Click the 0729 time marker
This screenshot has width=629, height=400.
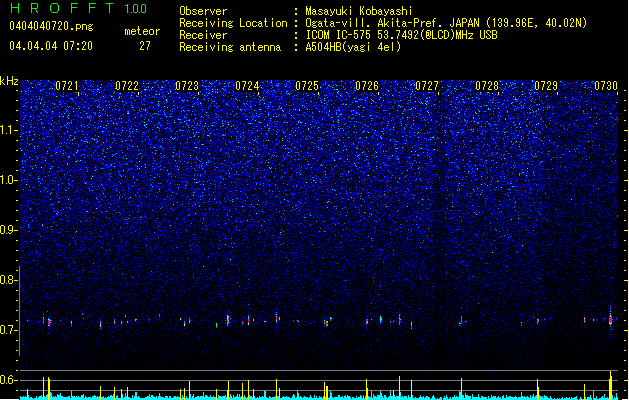coord(546,86)
